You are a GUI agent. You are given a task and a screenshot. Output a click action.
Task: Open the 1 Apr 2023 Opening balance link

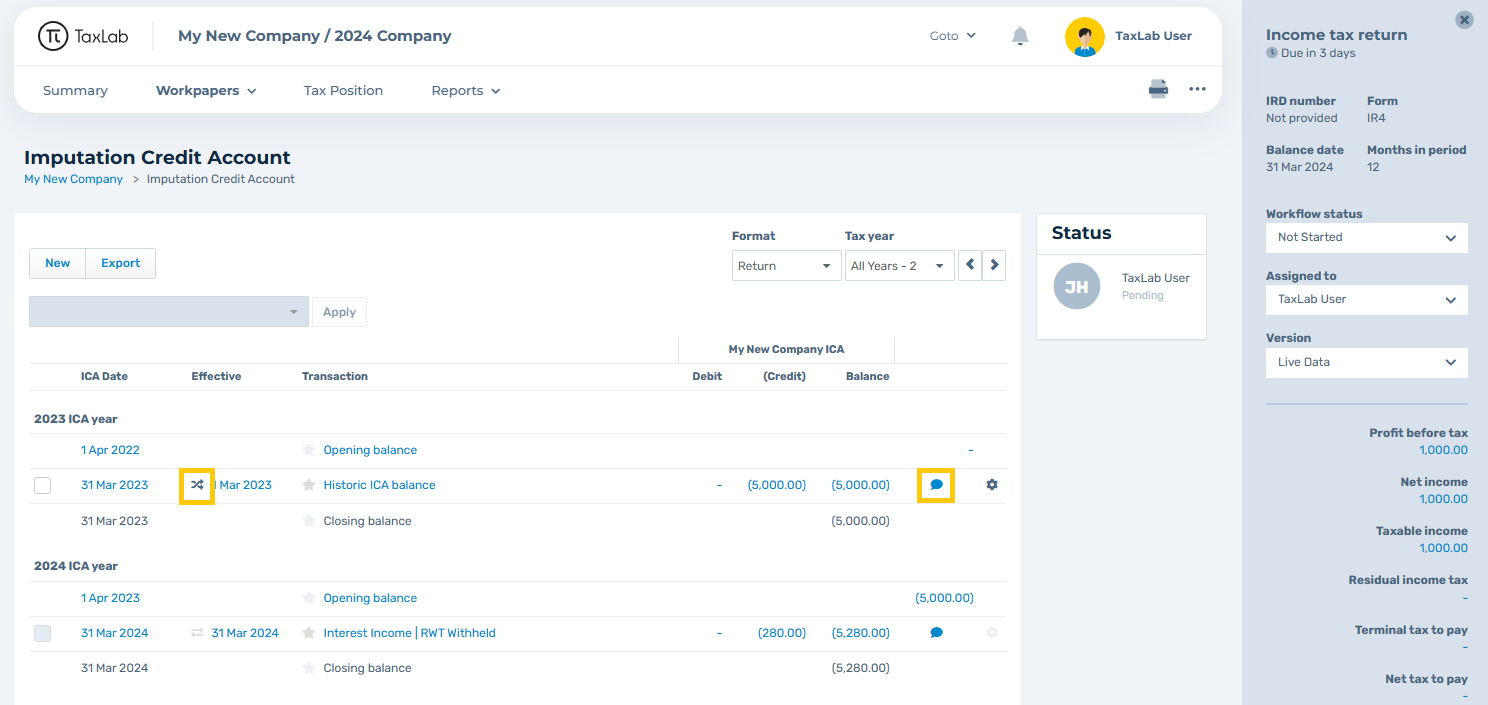[x=370, y=598]
